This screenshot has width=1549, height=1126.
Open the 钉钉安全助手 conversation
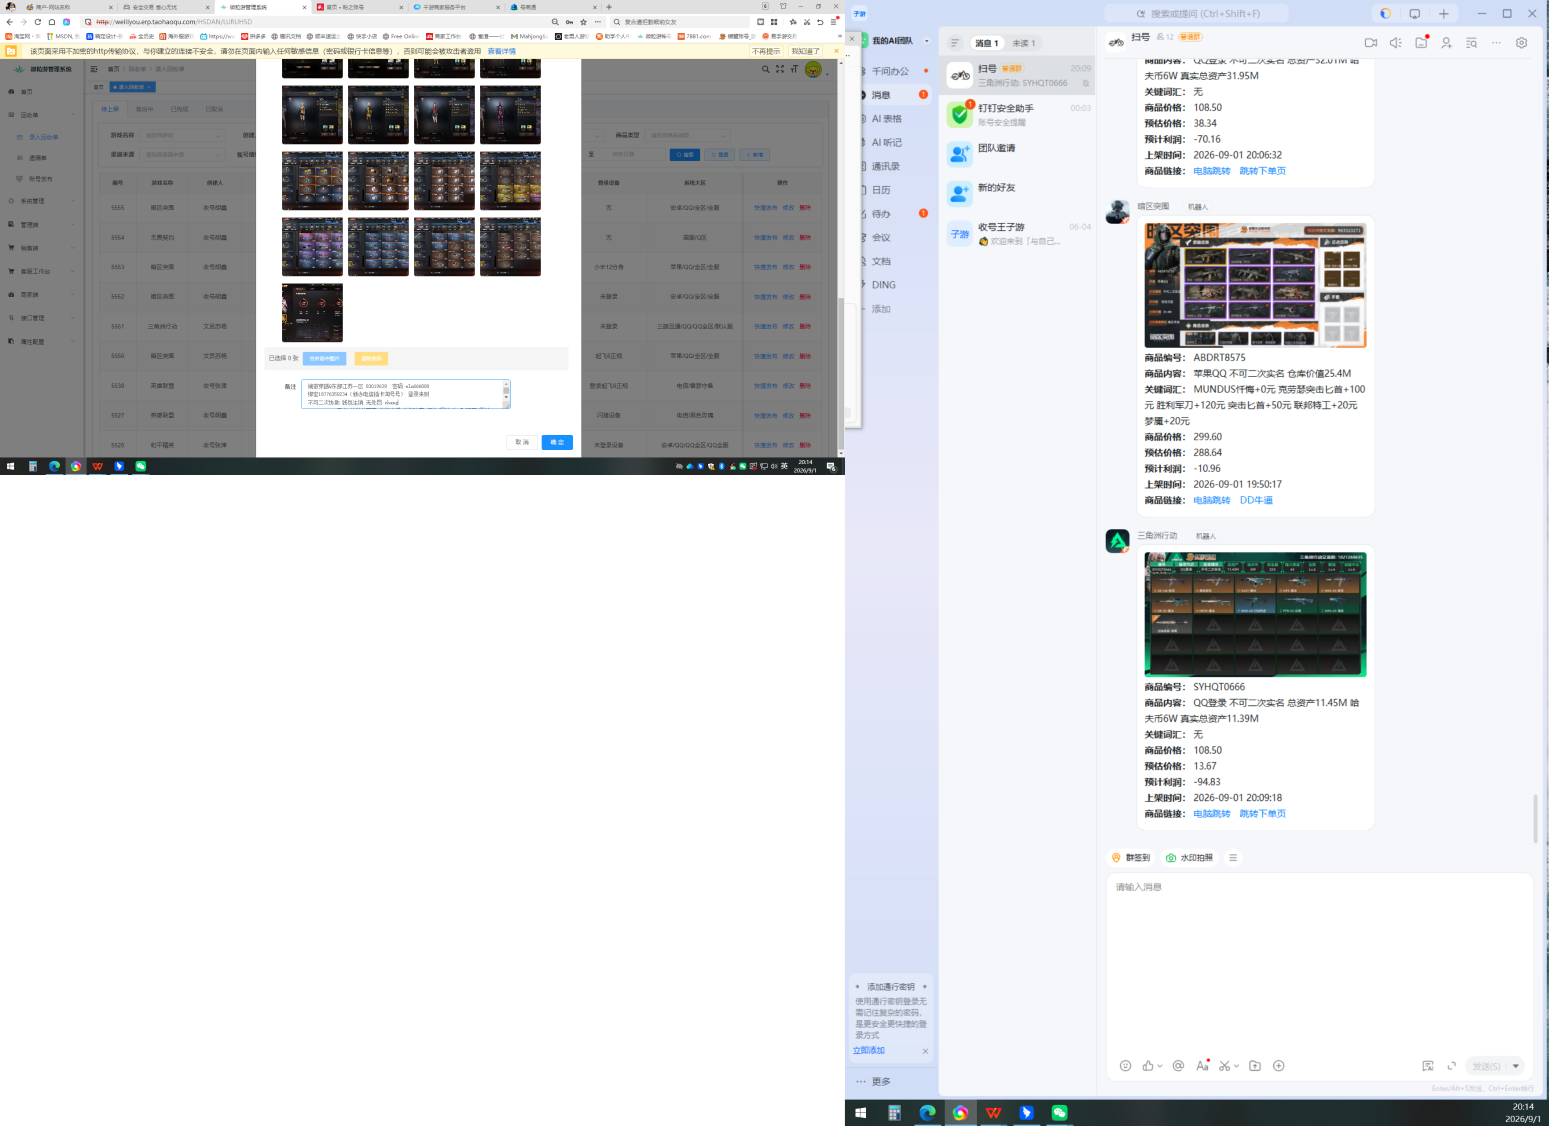coord(1019,114)
